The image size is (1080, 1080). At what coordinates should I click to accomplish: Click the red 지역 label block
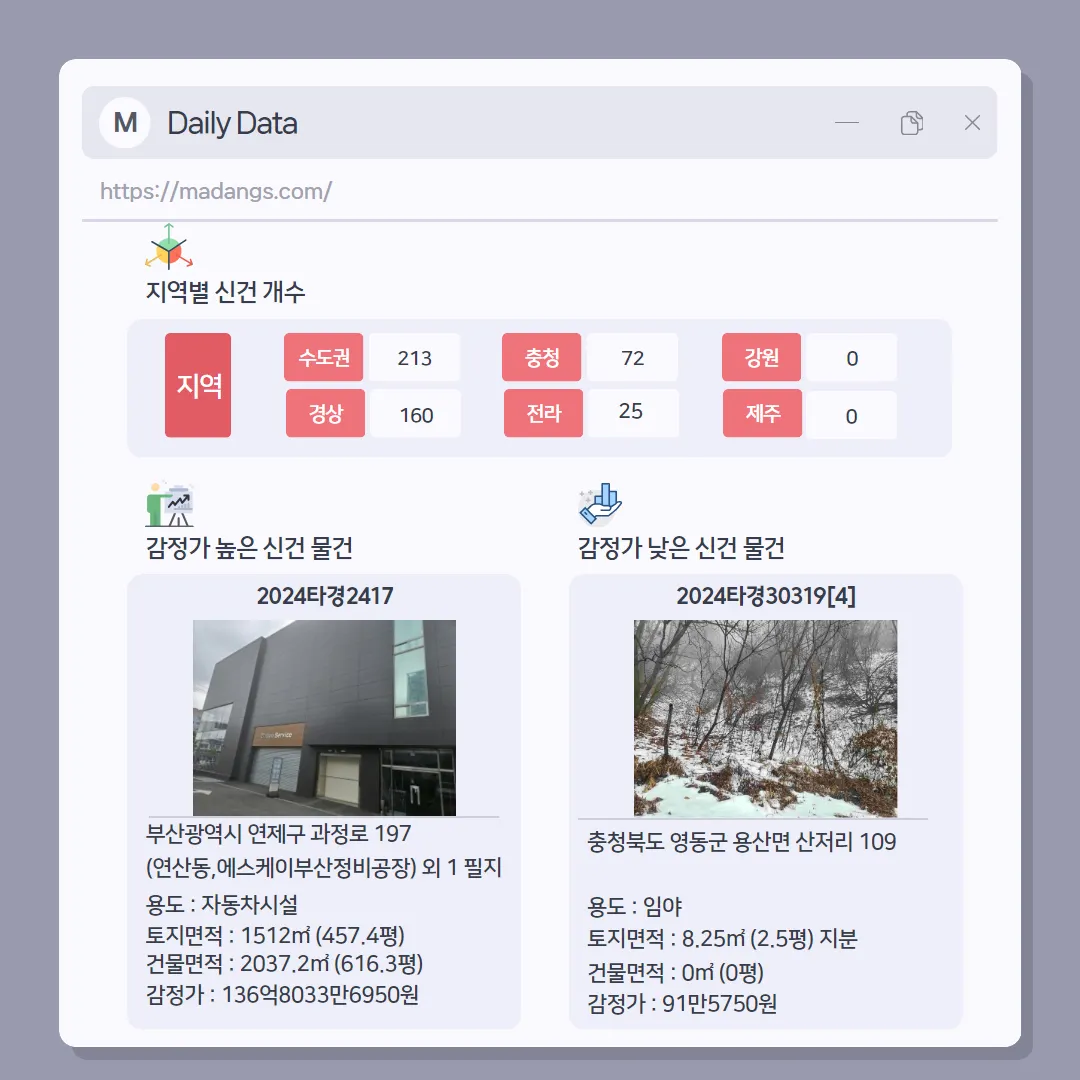(198, 385)
